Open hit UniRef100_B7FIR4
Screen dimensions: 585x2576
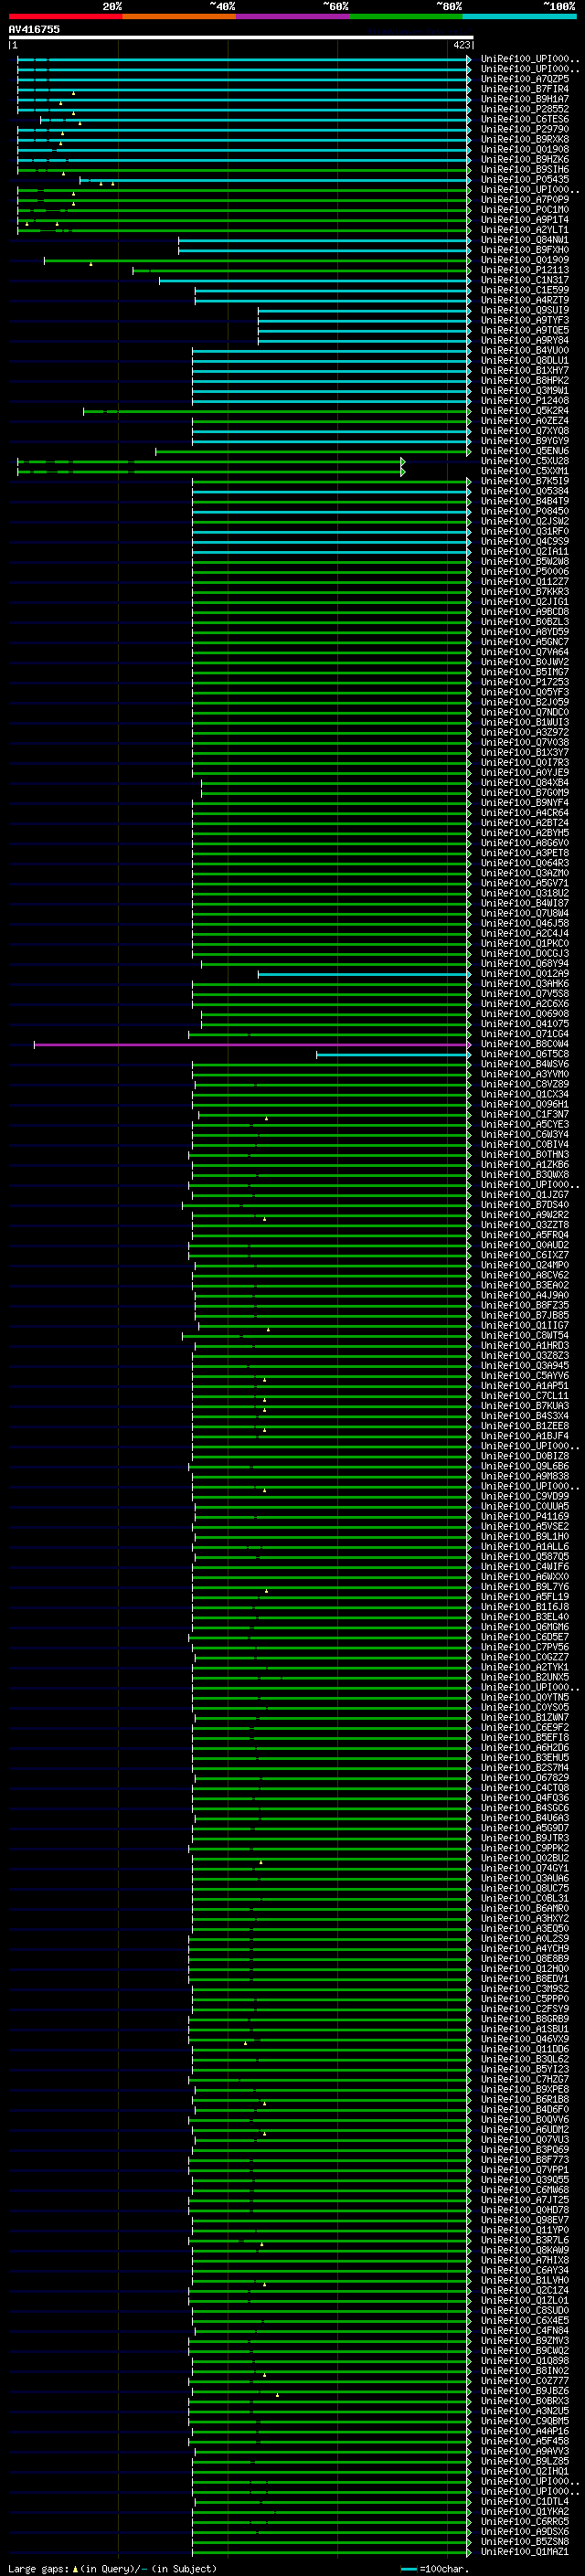tap(525, 89)
